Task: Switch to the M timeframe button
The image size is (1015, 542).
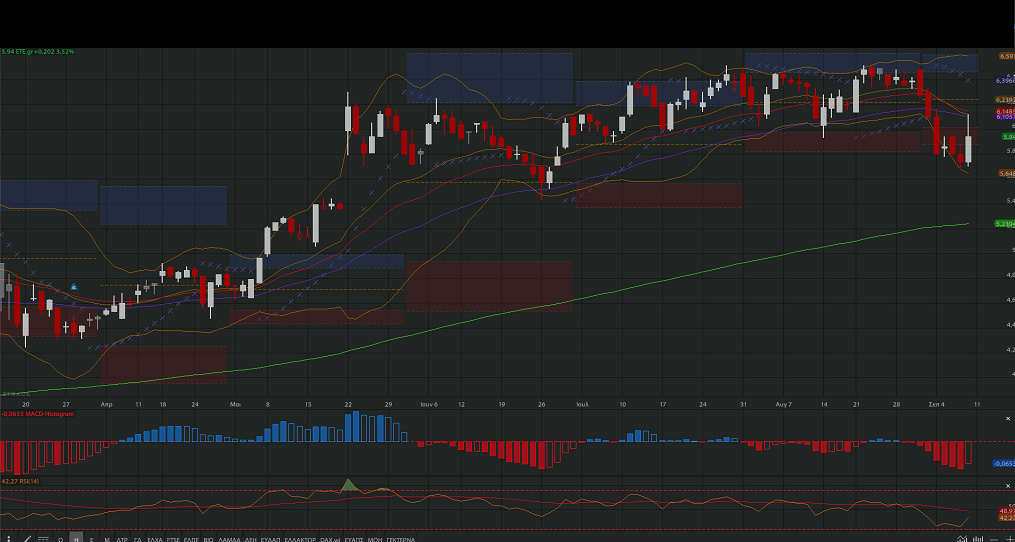Action: point(107,539)
